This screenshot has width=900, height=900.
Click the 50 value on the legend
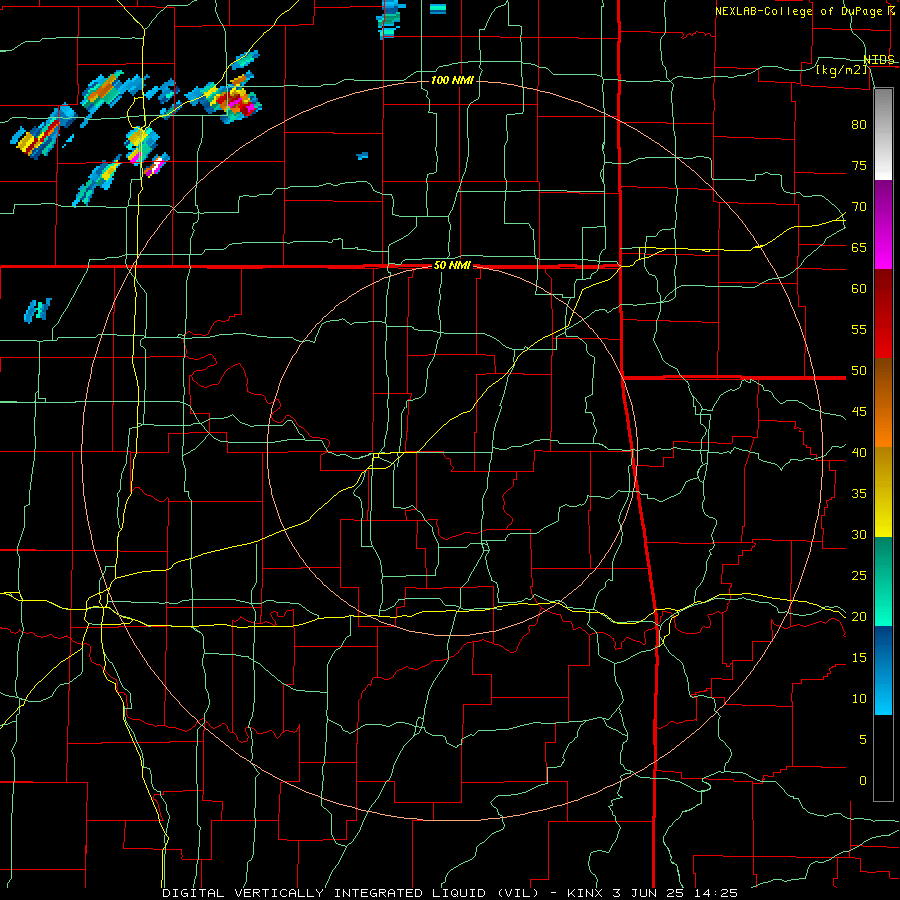click(859, 371)
